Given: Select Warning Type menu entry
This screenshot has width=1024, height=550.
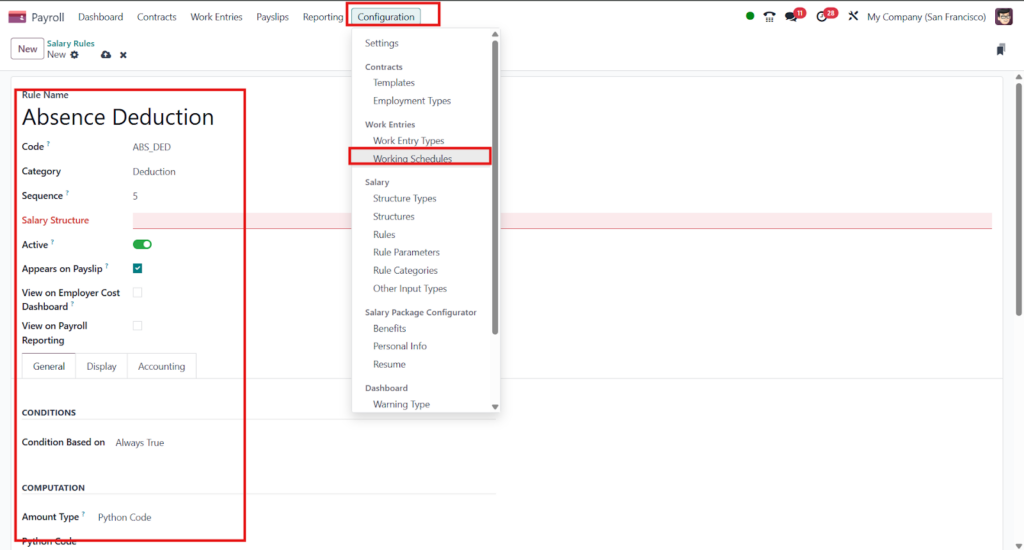Looking at the screenshot, I should (x=402, y=404).
